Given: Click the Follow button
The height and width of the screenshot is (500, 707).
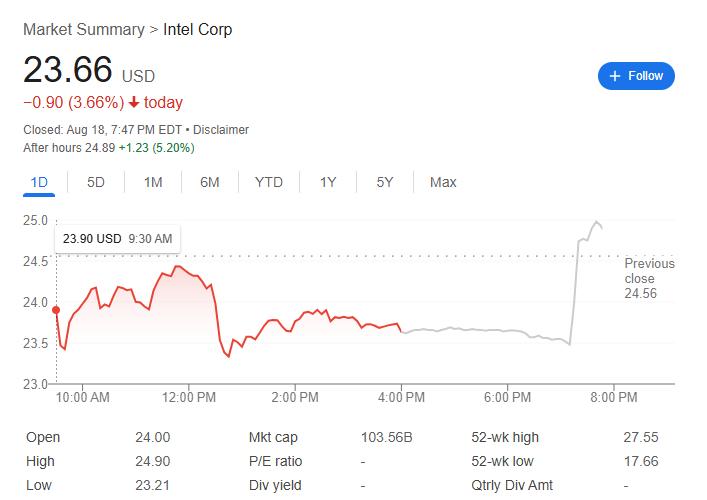Looking at the screenshot, I should click(x=636, y=76).
